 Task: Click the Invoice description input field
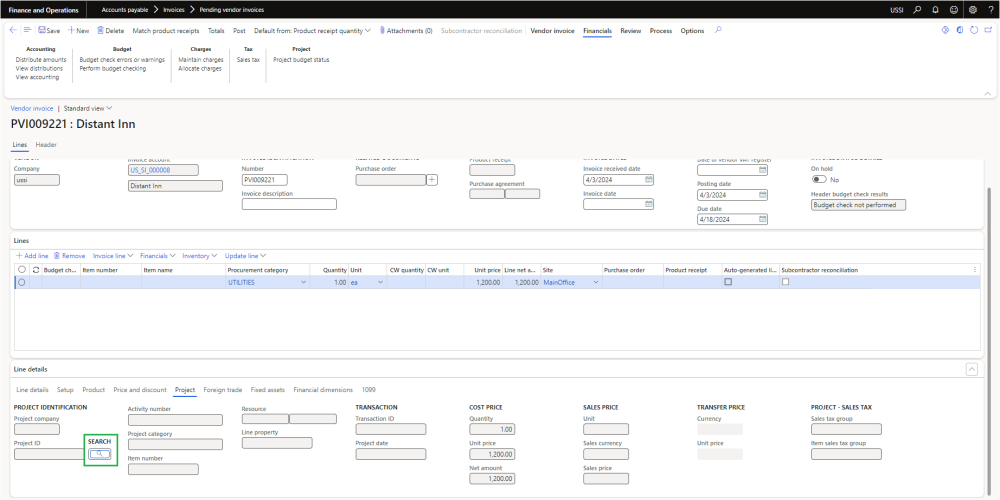tap(289, 204)
